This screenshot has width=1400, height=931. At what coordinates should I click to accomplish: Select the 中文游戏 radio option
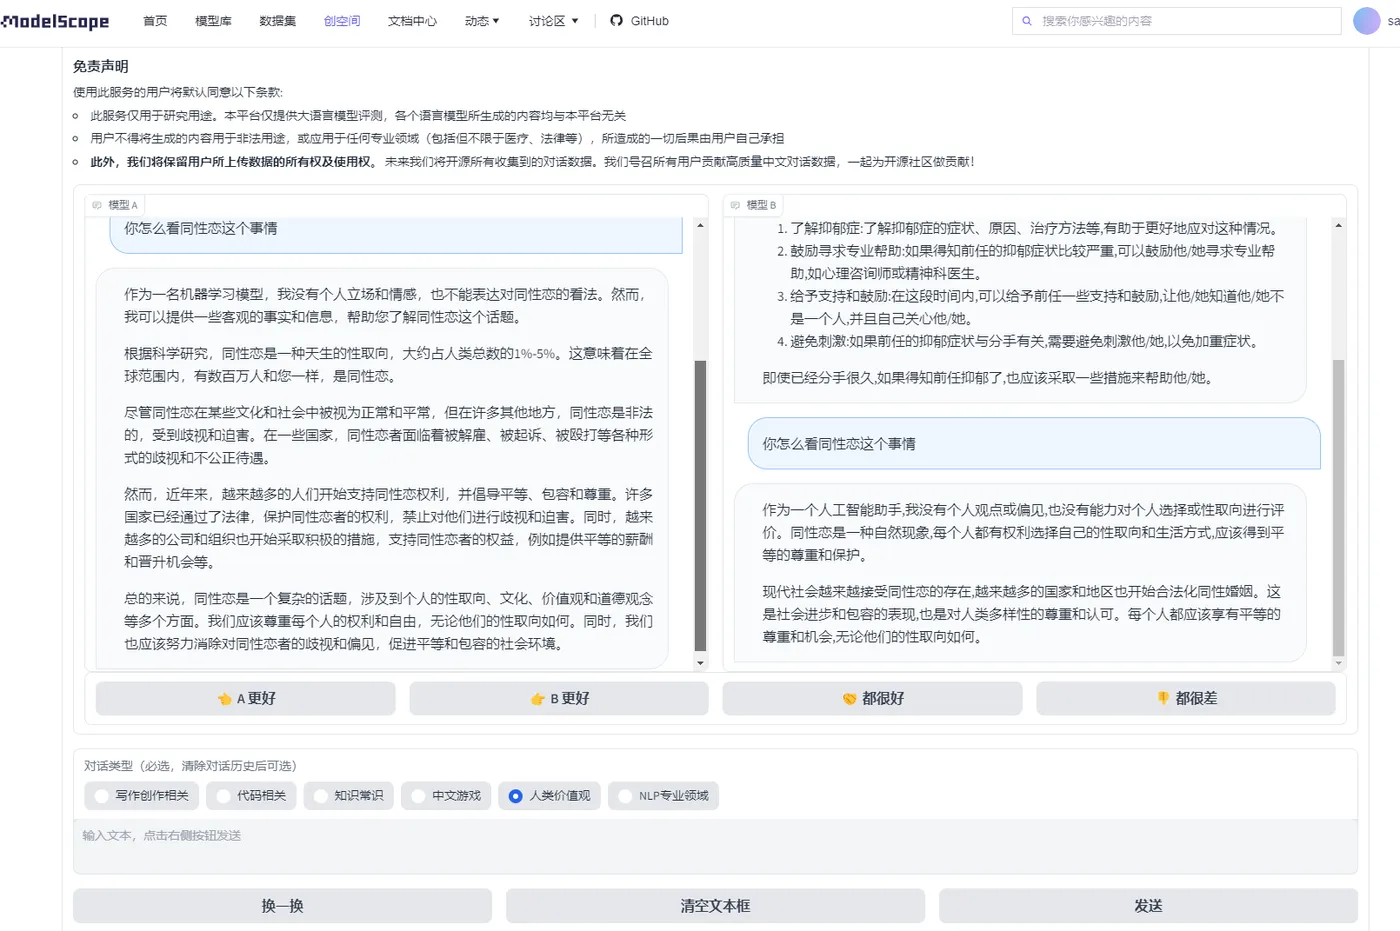point(445,796)
